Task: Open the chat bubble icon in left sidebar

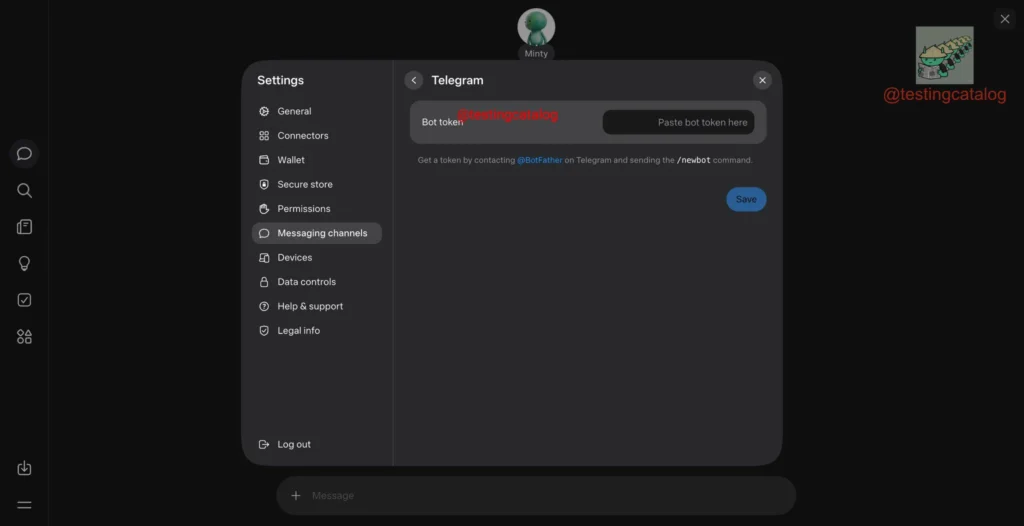Action: [x=24, y=154]
